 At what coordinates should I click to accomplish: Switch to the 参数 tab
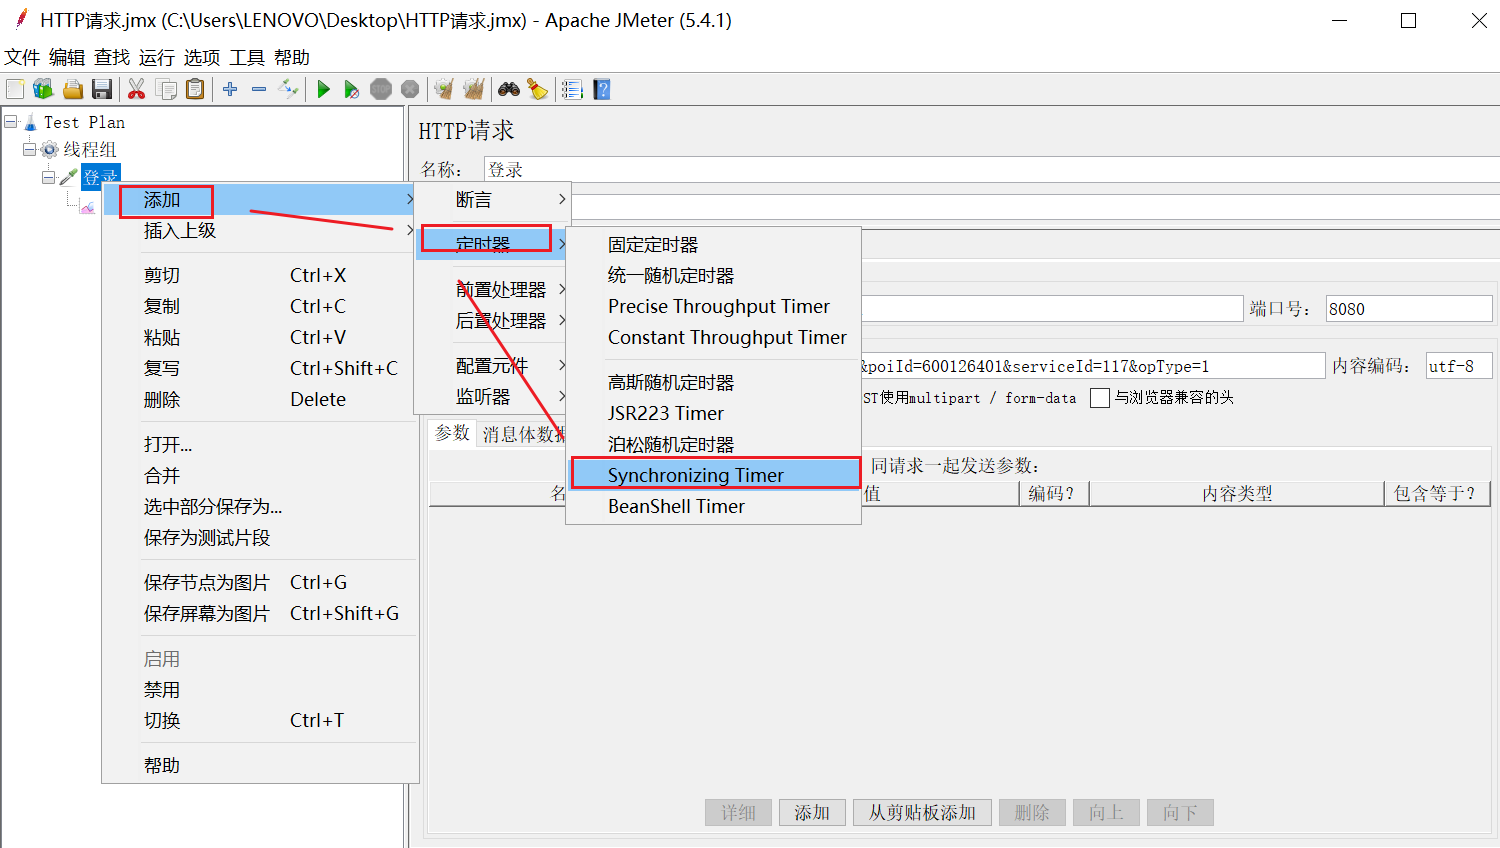(x=452, y=433)
